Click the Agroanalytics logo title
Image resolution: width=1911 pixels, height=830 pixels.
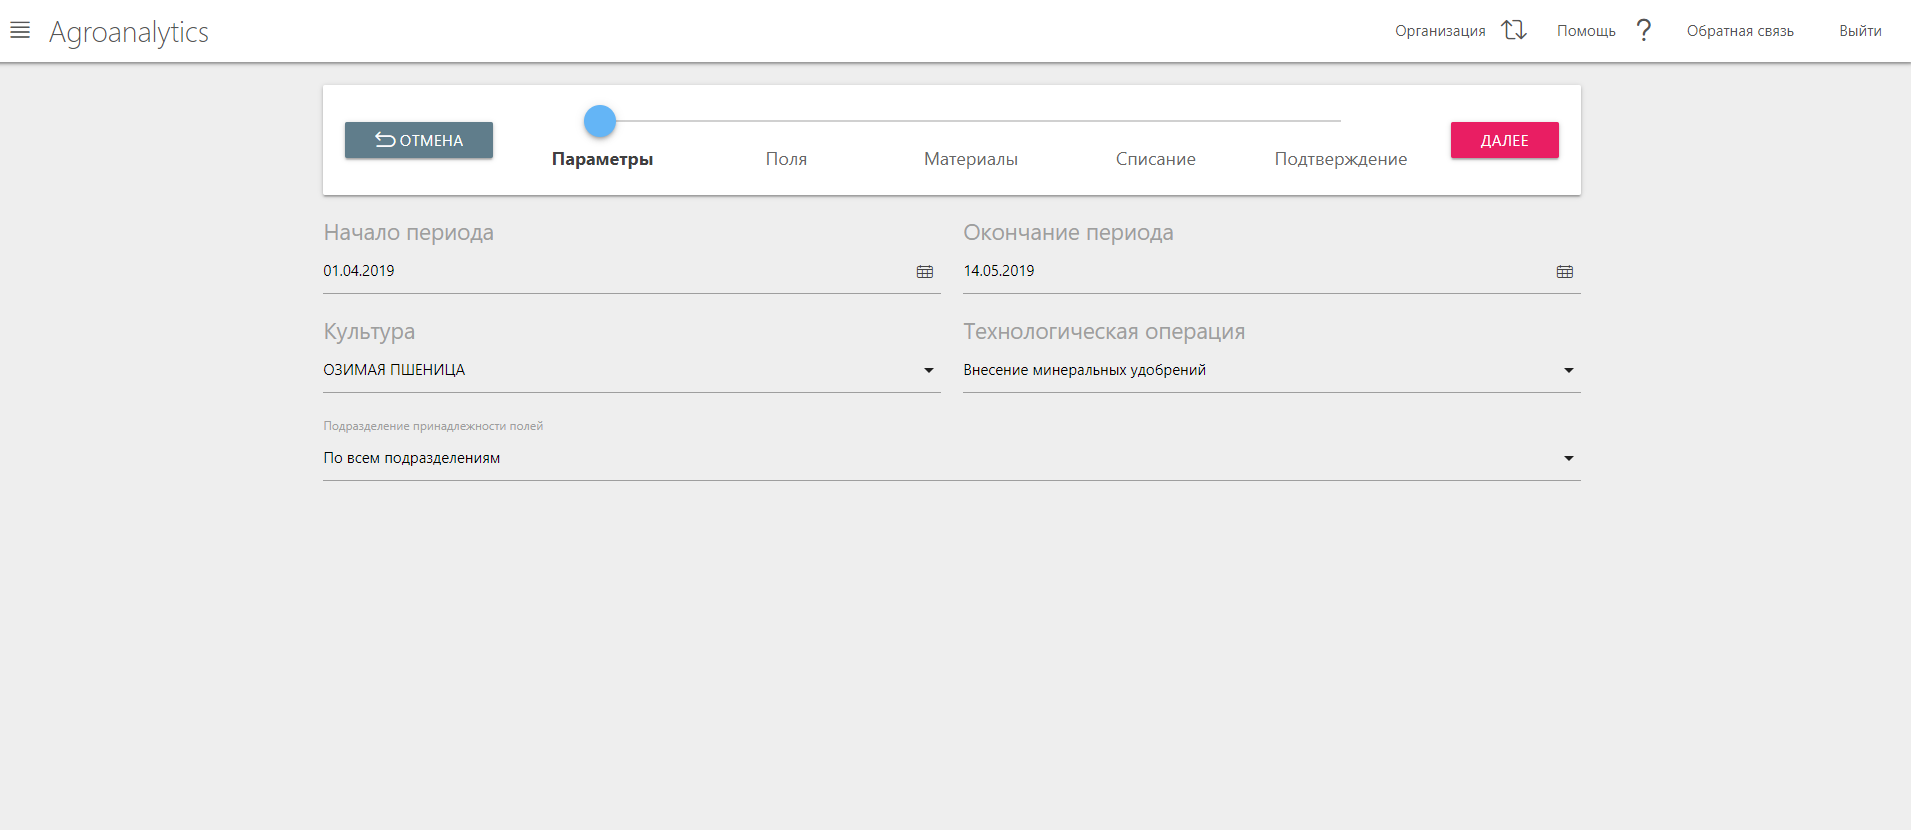pos(129,32)
